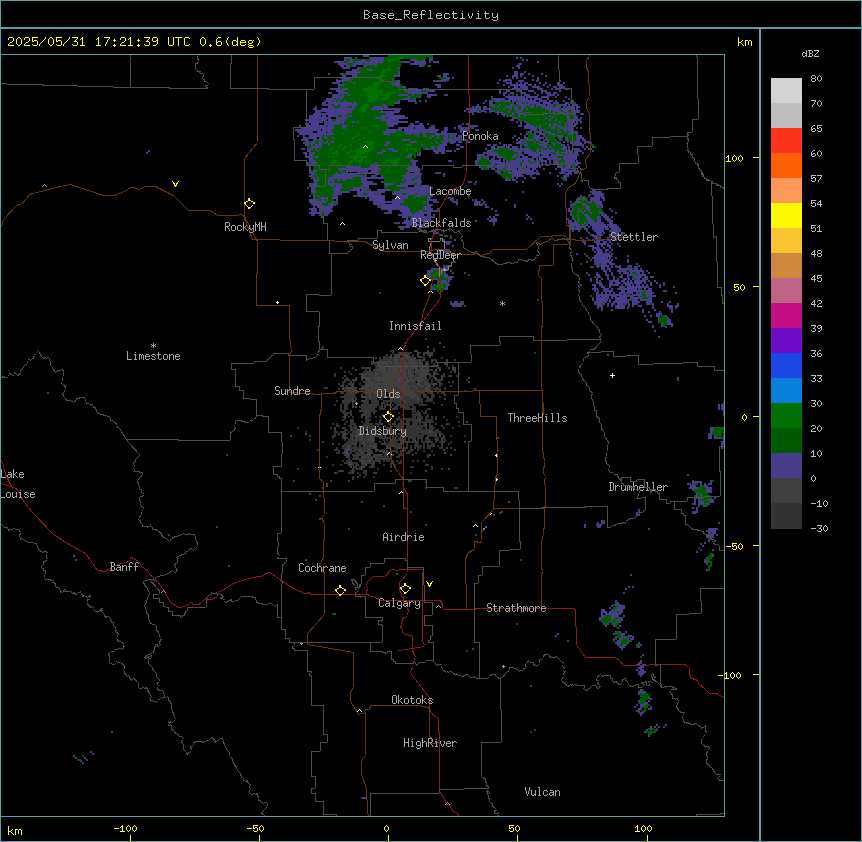This screenshot has width=862, height=842.
Task: Click the Vulcan town label
Action: 542,792
